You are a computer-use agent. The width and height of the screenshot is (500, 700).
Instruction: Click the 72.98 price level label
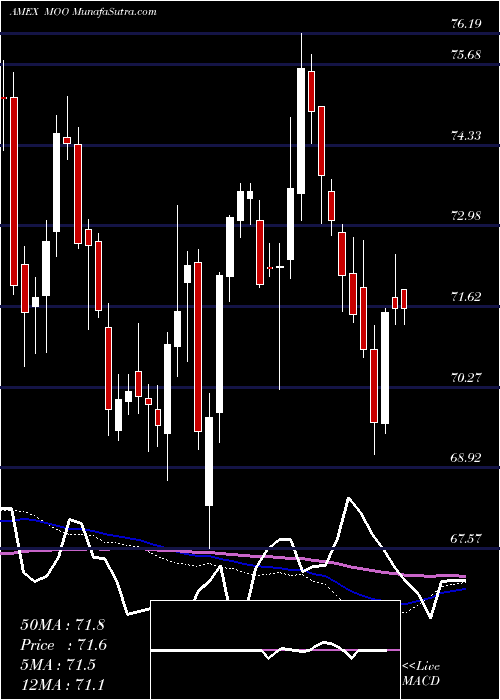[466, 216]
